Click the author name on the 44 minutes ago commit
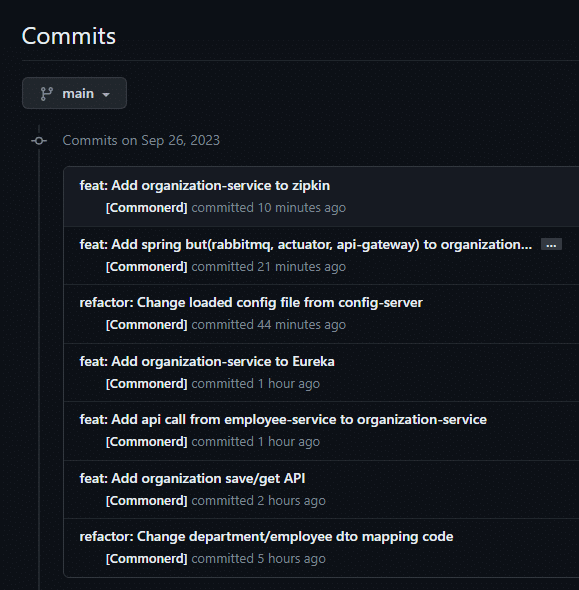Viewport: 579px width, 590px height. tap(147, 325)
